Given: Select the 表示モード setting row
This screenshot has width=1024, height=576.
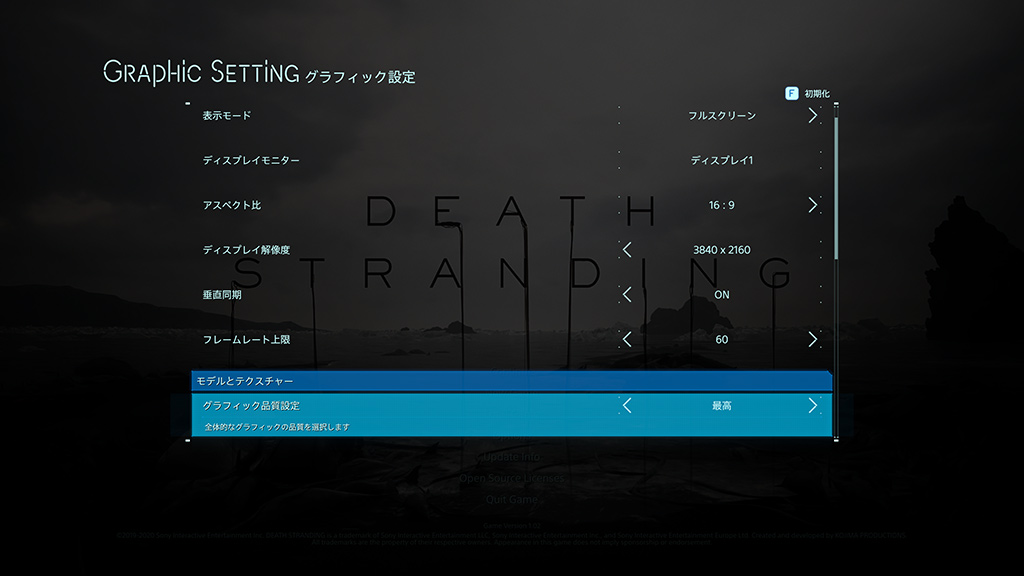Looking at the screenshot, I should (511, 116).
